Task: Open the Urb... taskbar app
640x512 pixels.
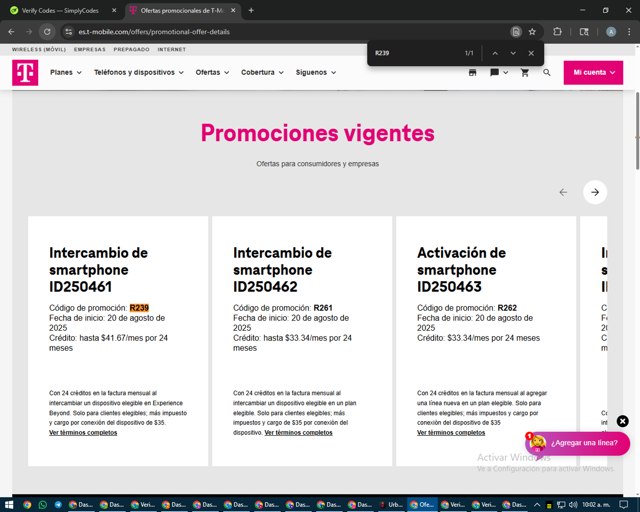Action: (x=391, y=505)
